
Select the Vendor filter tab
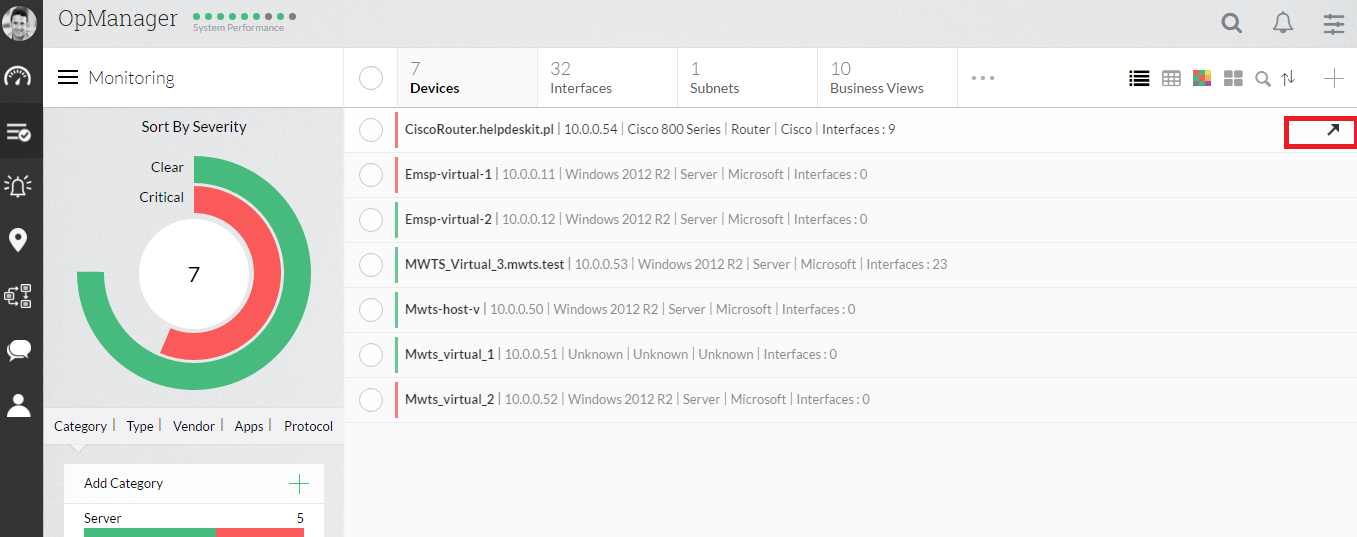[194, 426]
